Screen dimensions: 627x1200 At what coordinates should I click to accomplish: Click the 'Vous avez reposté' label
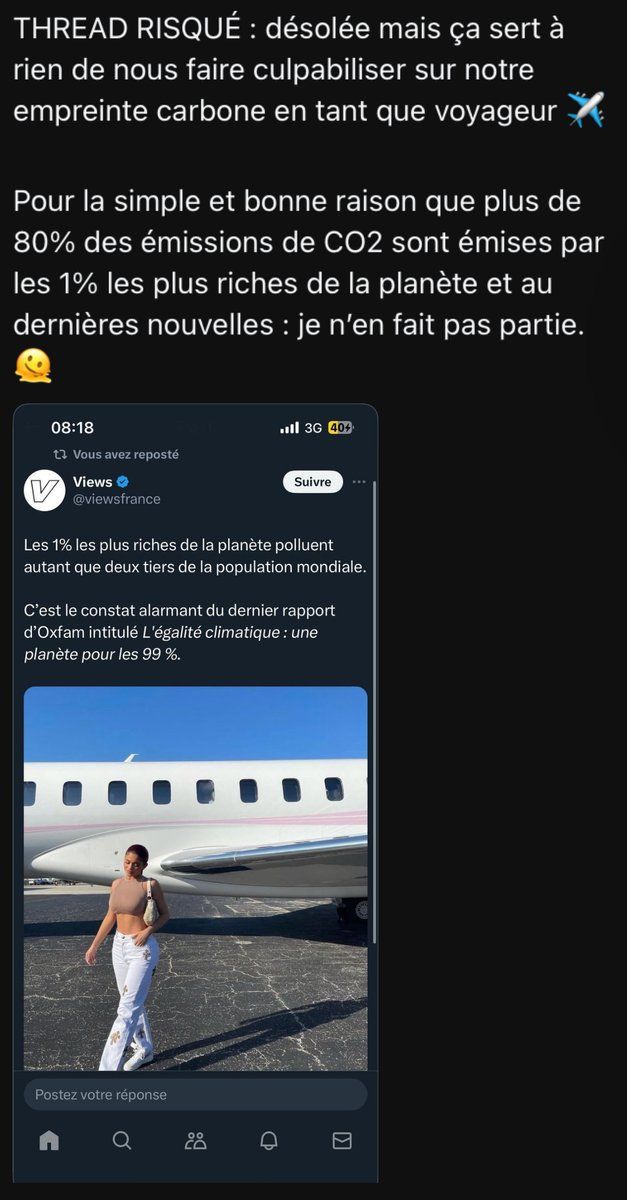pyautogui.click(x=126, y=454)
